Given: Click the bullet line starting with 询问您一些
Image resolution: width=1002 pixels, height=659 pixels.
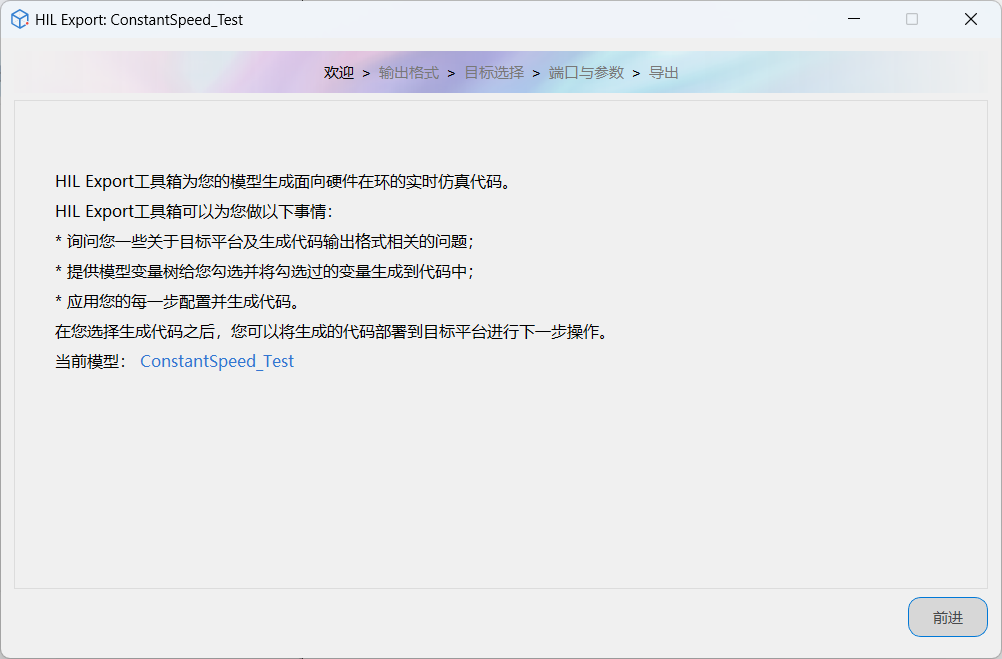Looking at the screenshot, I should [x=264, y=242].
